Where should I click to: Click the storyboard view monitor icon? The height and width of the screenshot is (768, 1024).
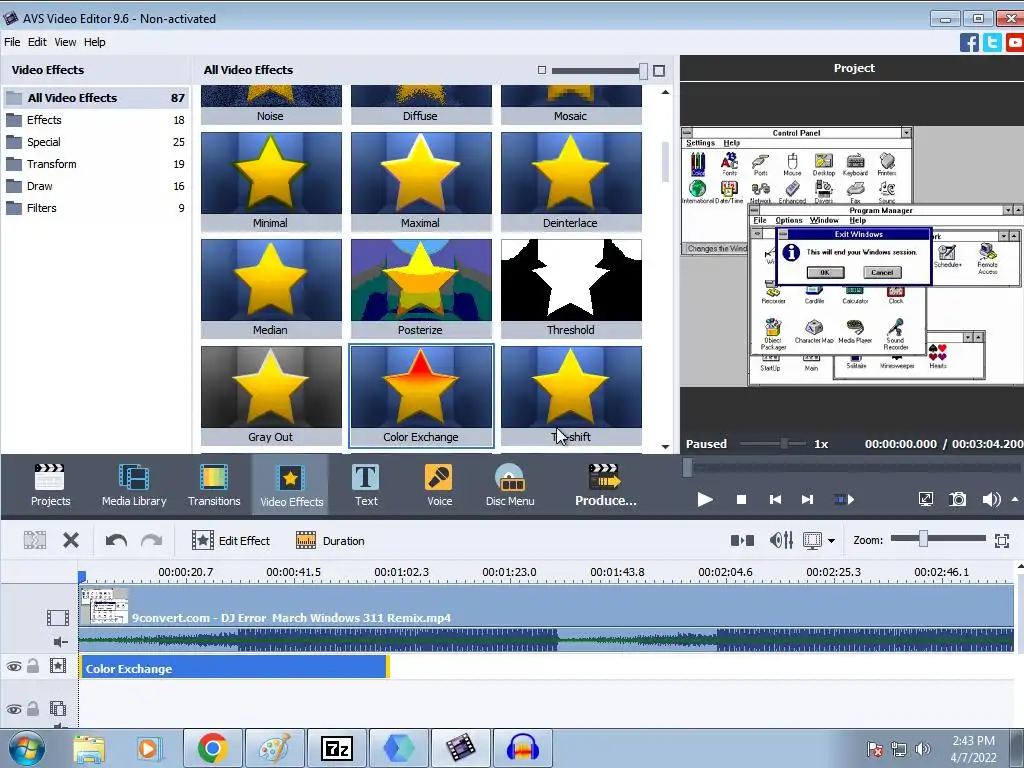[x=812, y=540]
